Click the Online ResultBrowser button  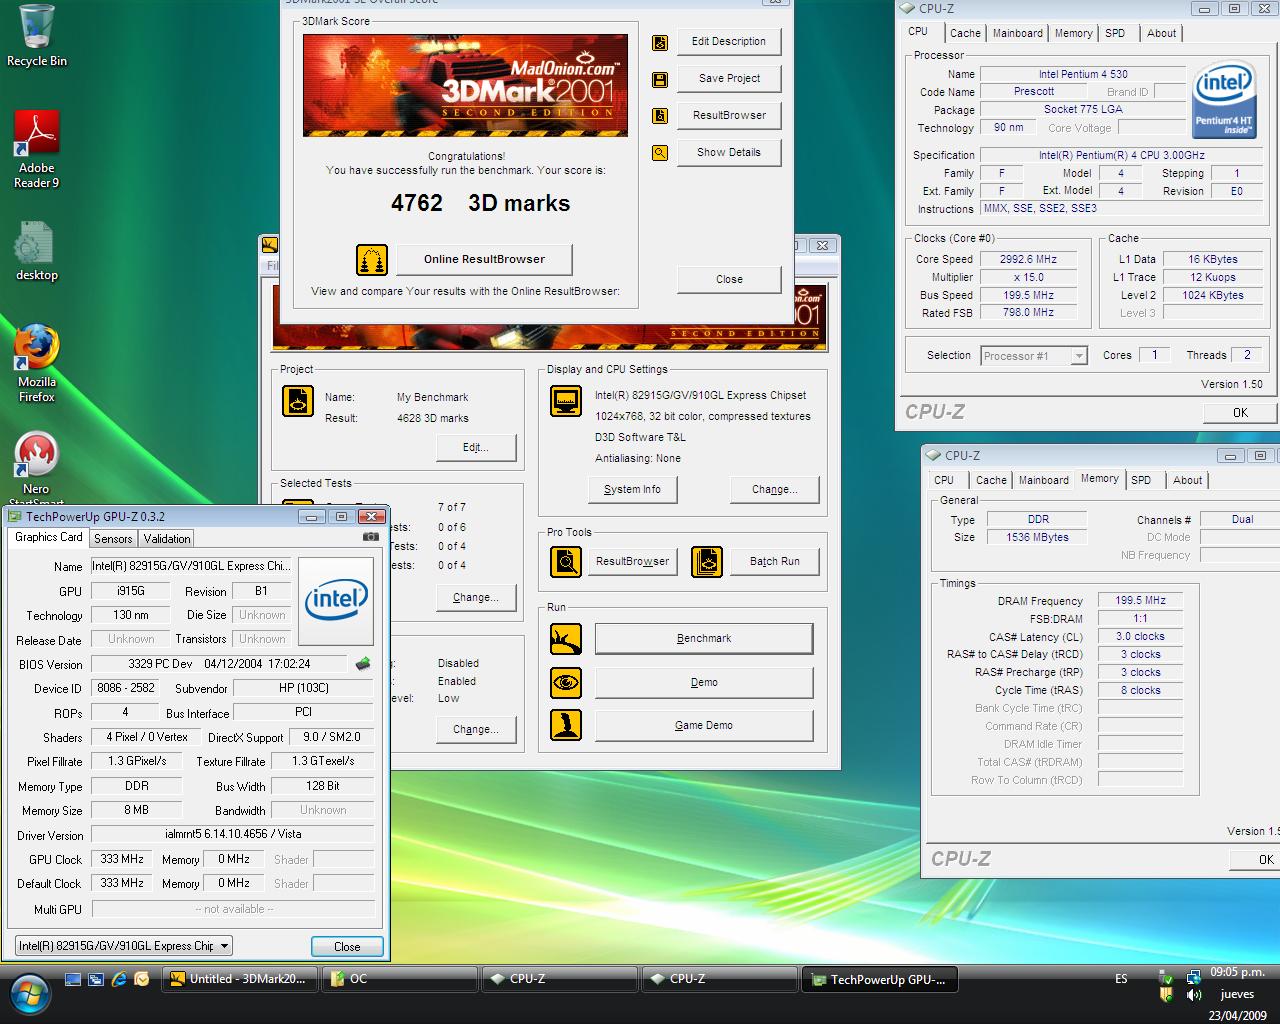(484, 260)
